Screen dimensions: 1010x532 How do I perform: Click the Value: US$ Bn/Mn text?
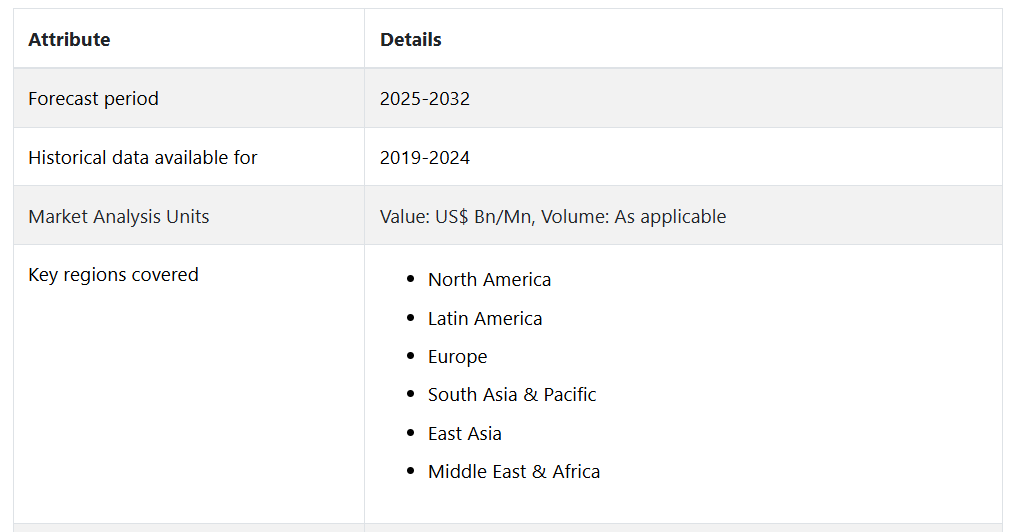coord(456,216)
